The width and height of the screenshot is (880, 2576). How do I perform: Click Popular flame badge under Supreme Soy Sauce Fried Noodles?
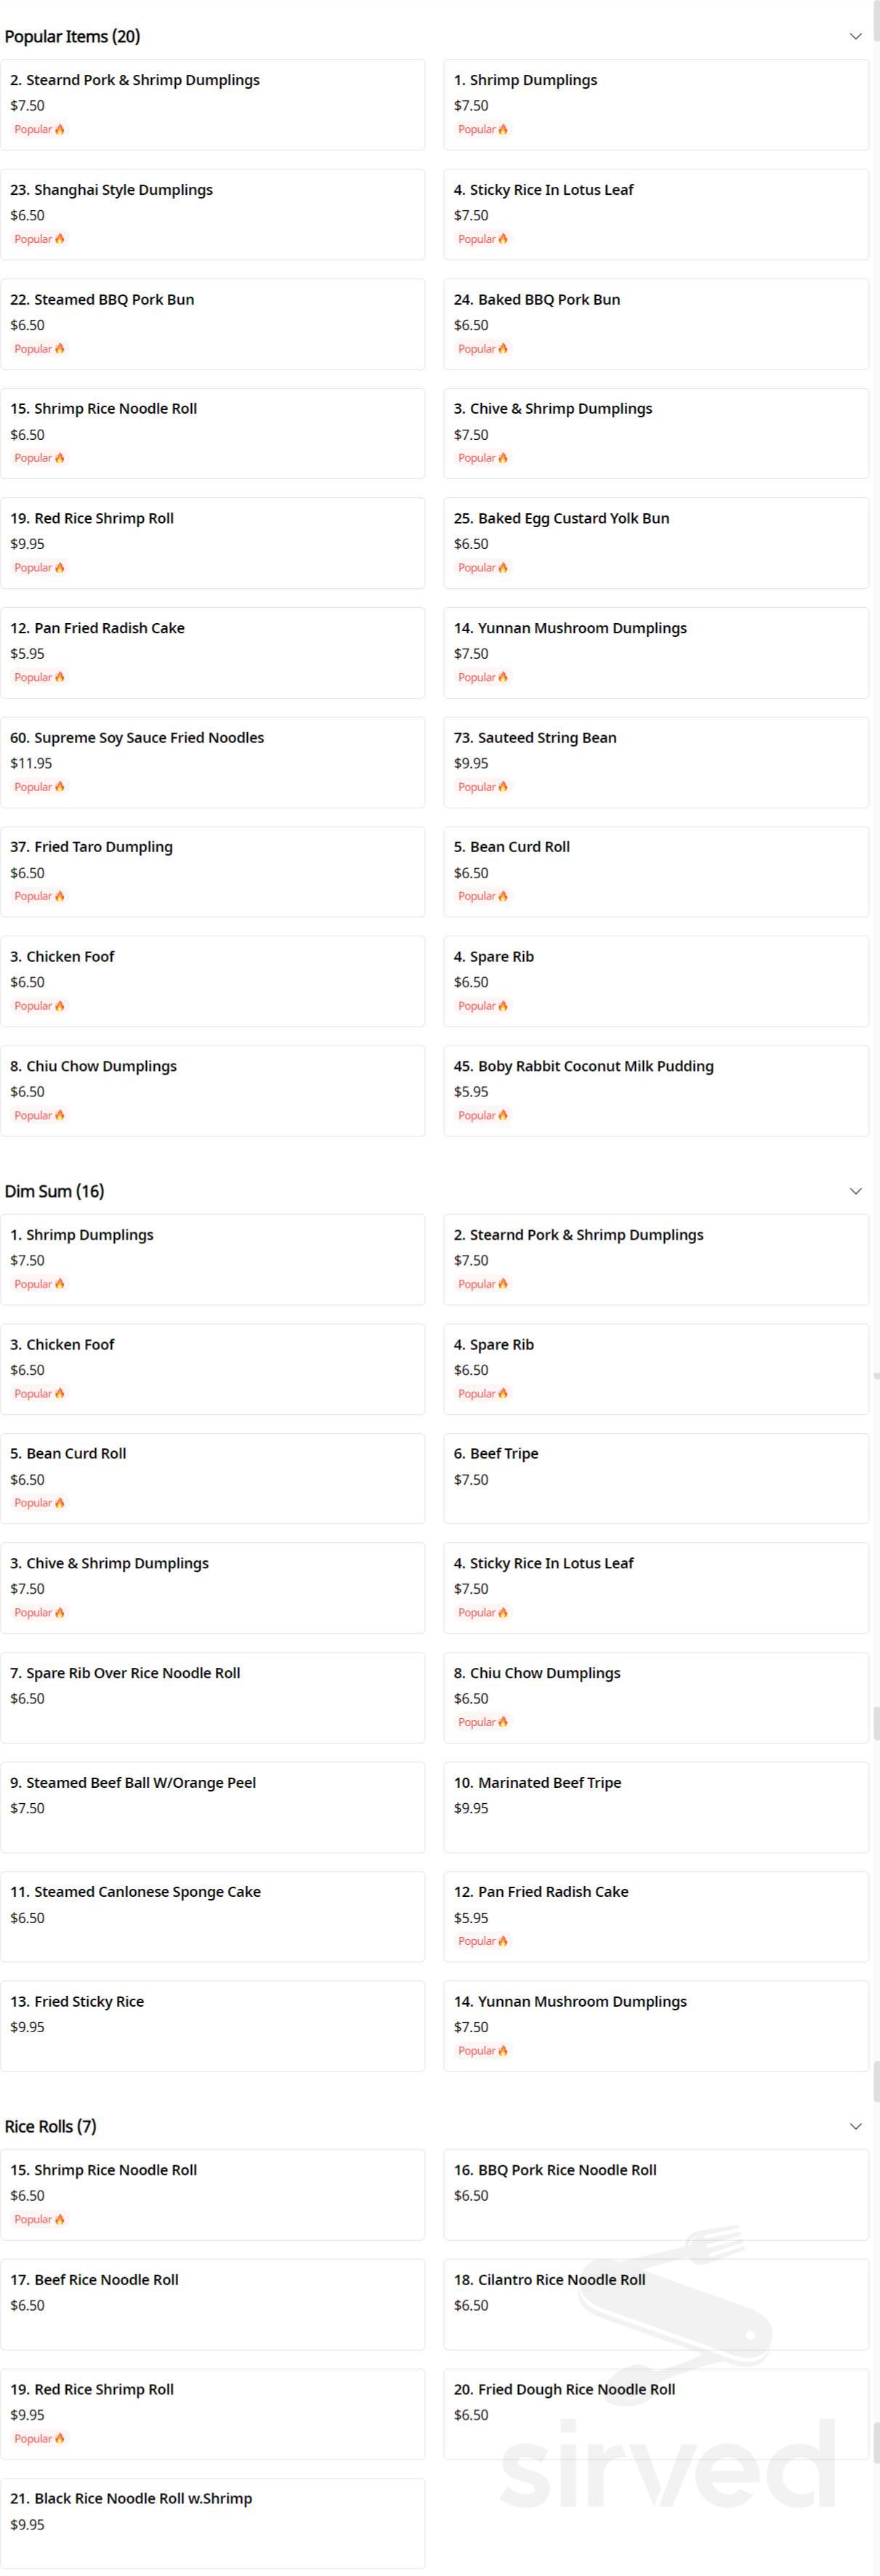[x=40, y=787]
